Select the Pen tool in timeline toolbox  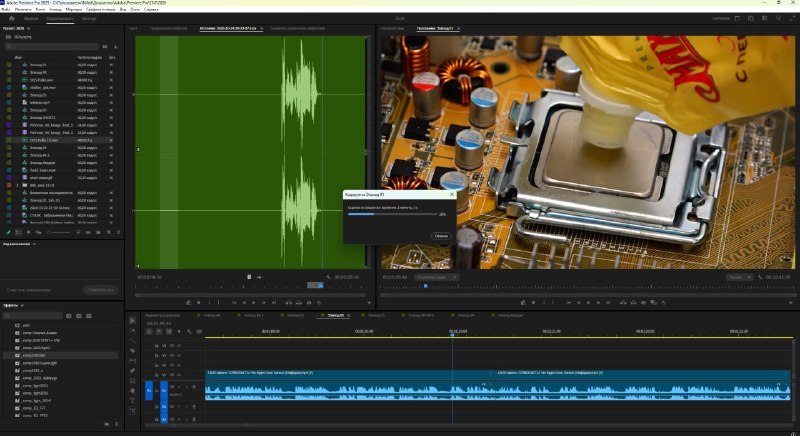point(133,371)
